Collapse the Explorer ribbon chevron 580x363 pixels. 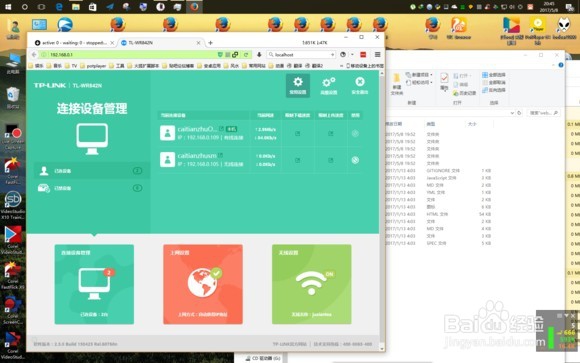point(554,65)
